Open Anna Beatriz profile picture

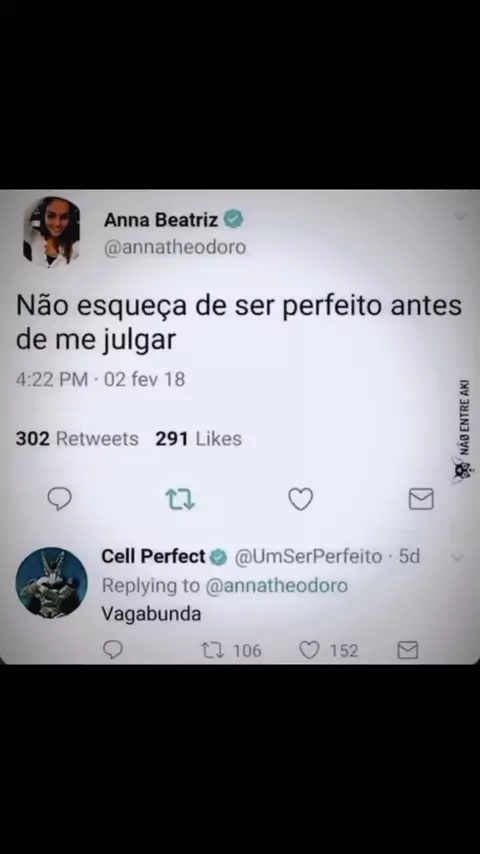pos(51,231)
